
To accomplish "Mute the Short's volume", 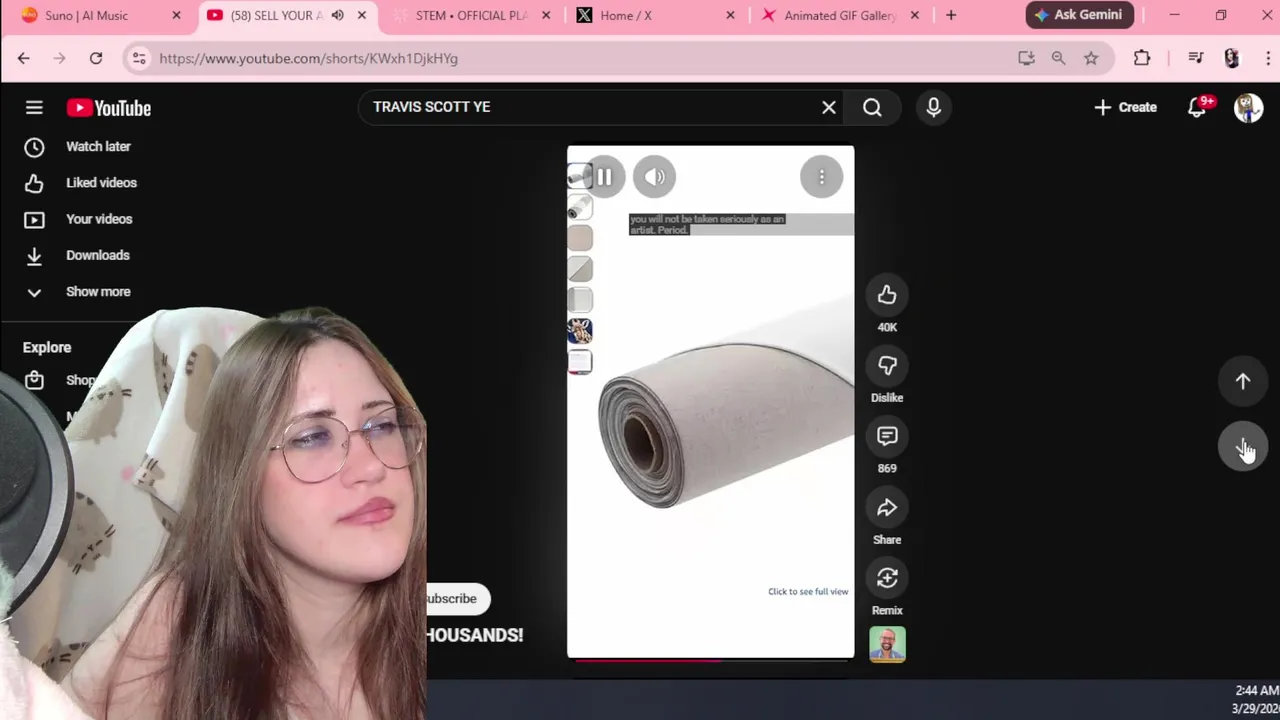I will (x=654, y=177).
